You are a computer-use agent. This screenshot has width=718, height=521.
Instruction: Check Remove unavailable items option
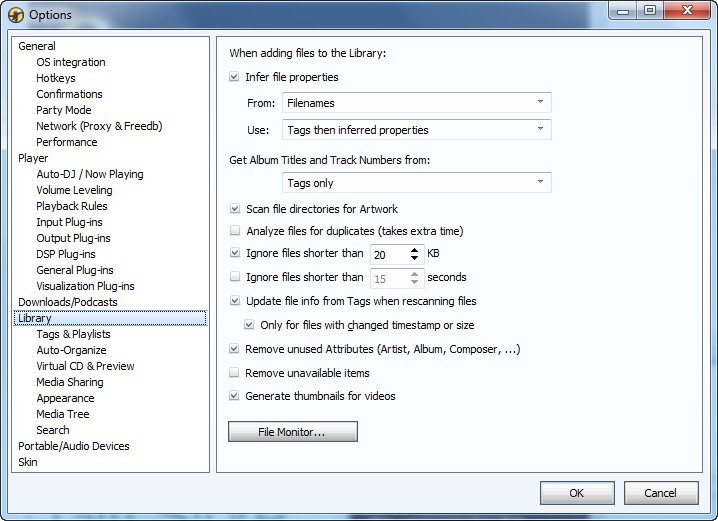pos(235,373)
